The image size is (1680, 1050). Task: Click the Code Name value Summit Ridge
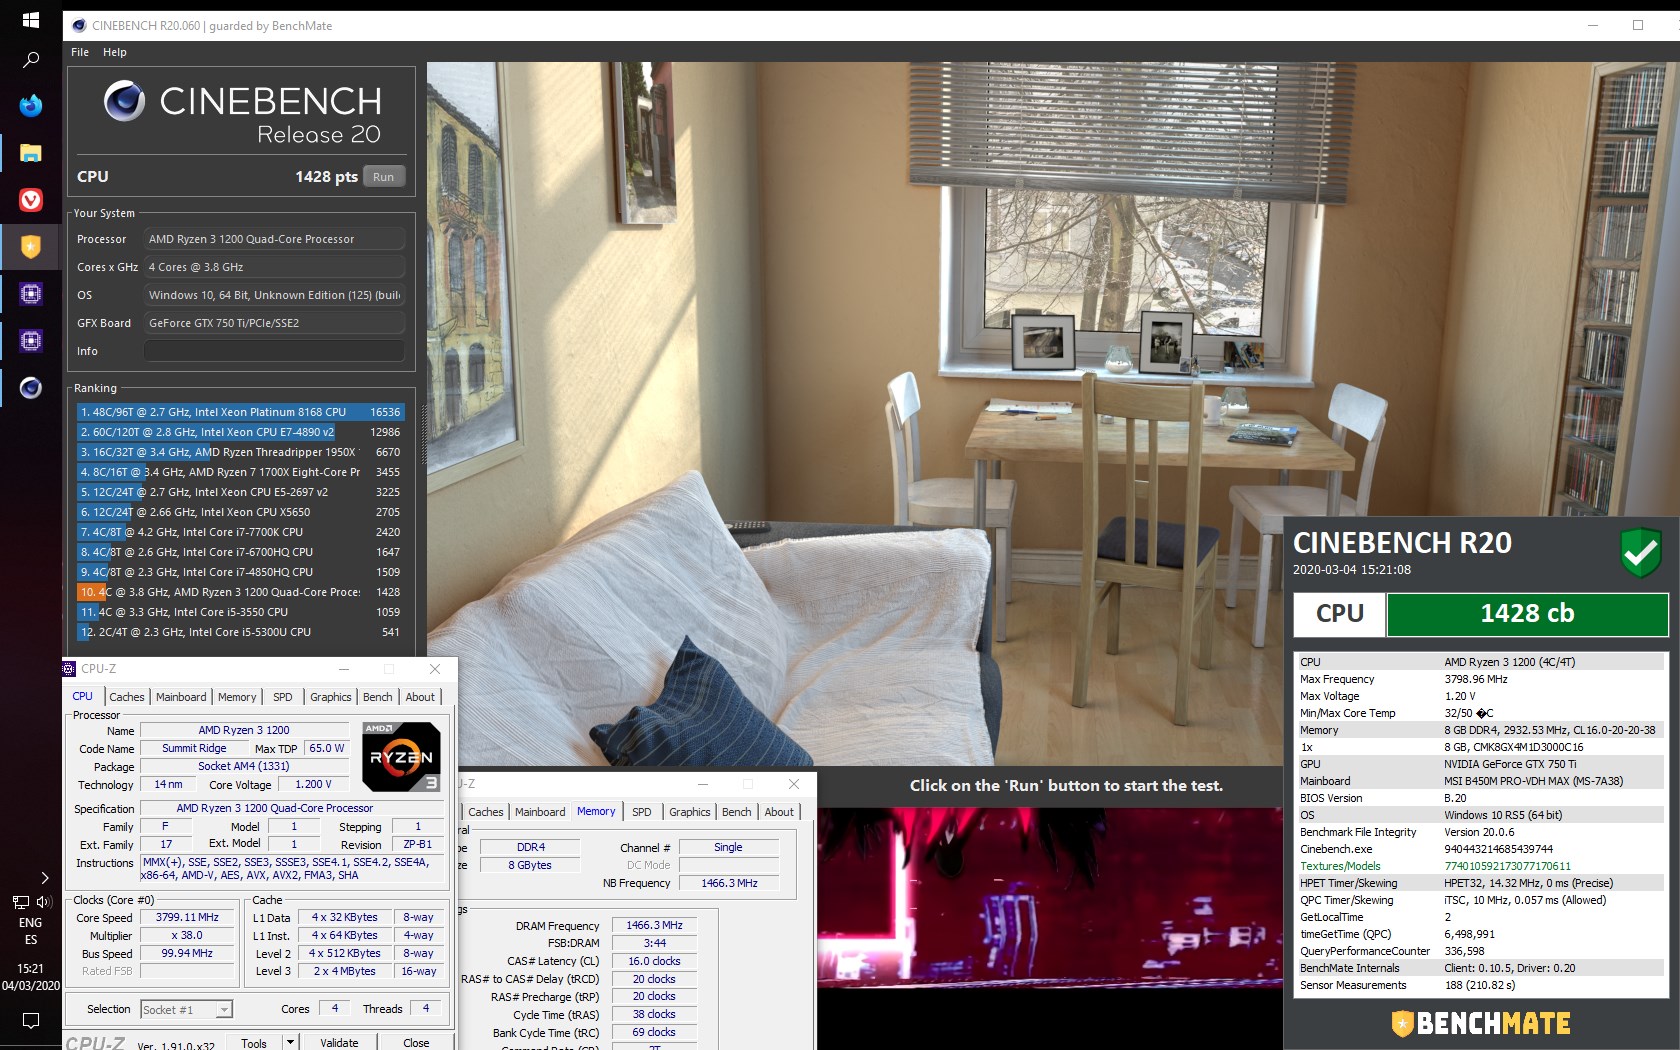(x=194, y=748)
